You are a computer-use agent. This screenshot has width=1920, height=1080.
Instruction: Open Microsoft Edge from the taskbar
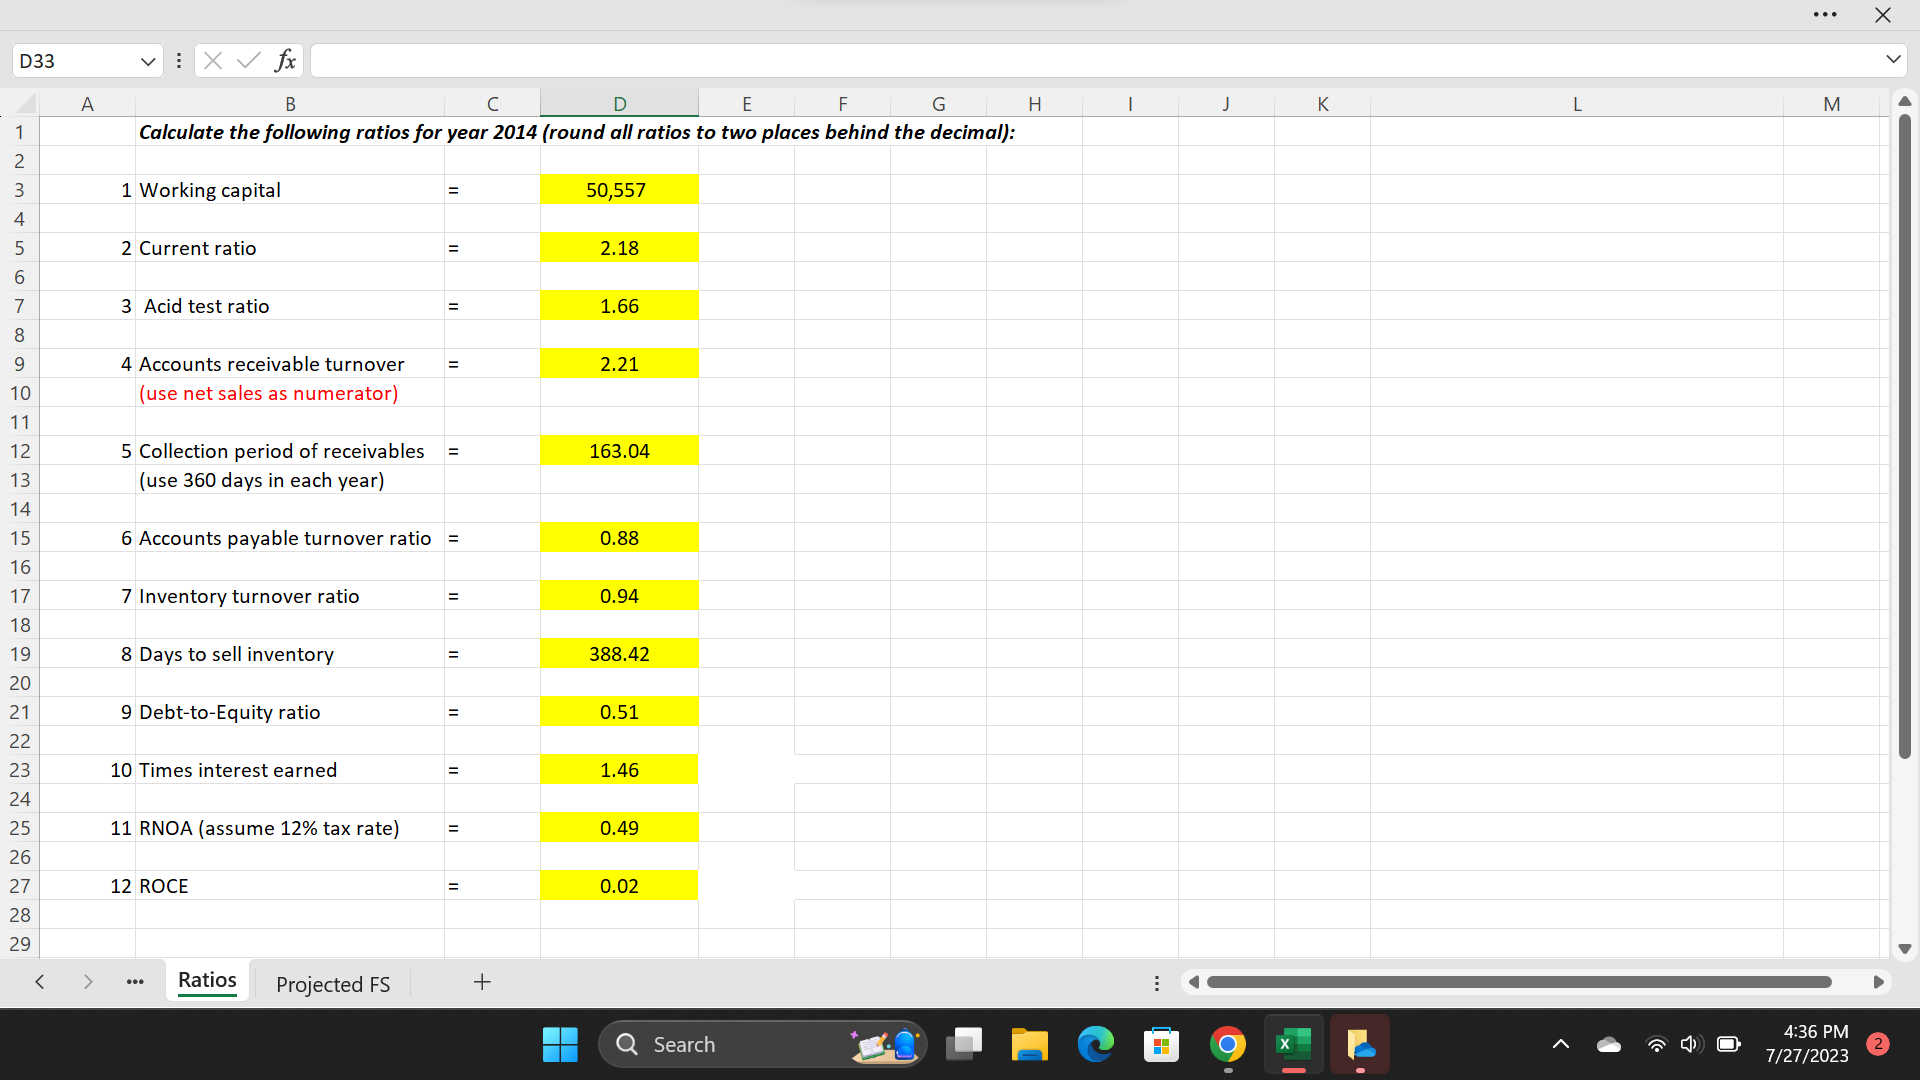coord(1095,1045)
